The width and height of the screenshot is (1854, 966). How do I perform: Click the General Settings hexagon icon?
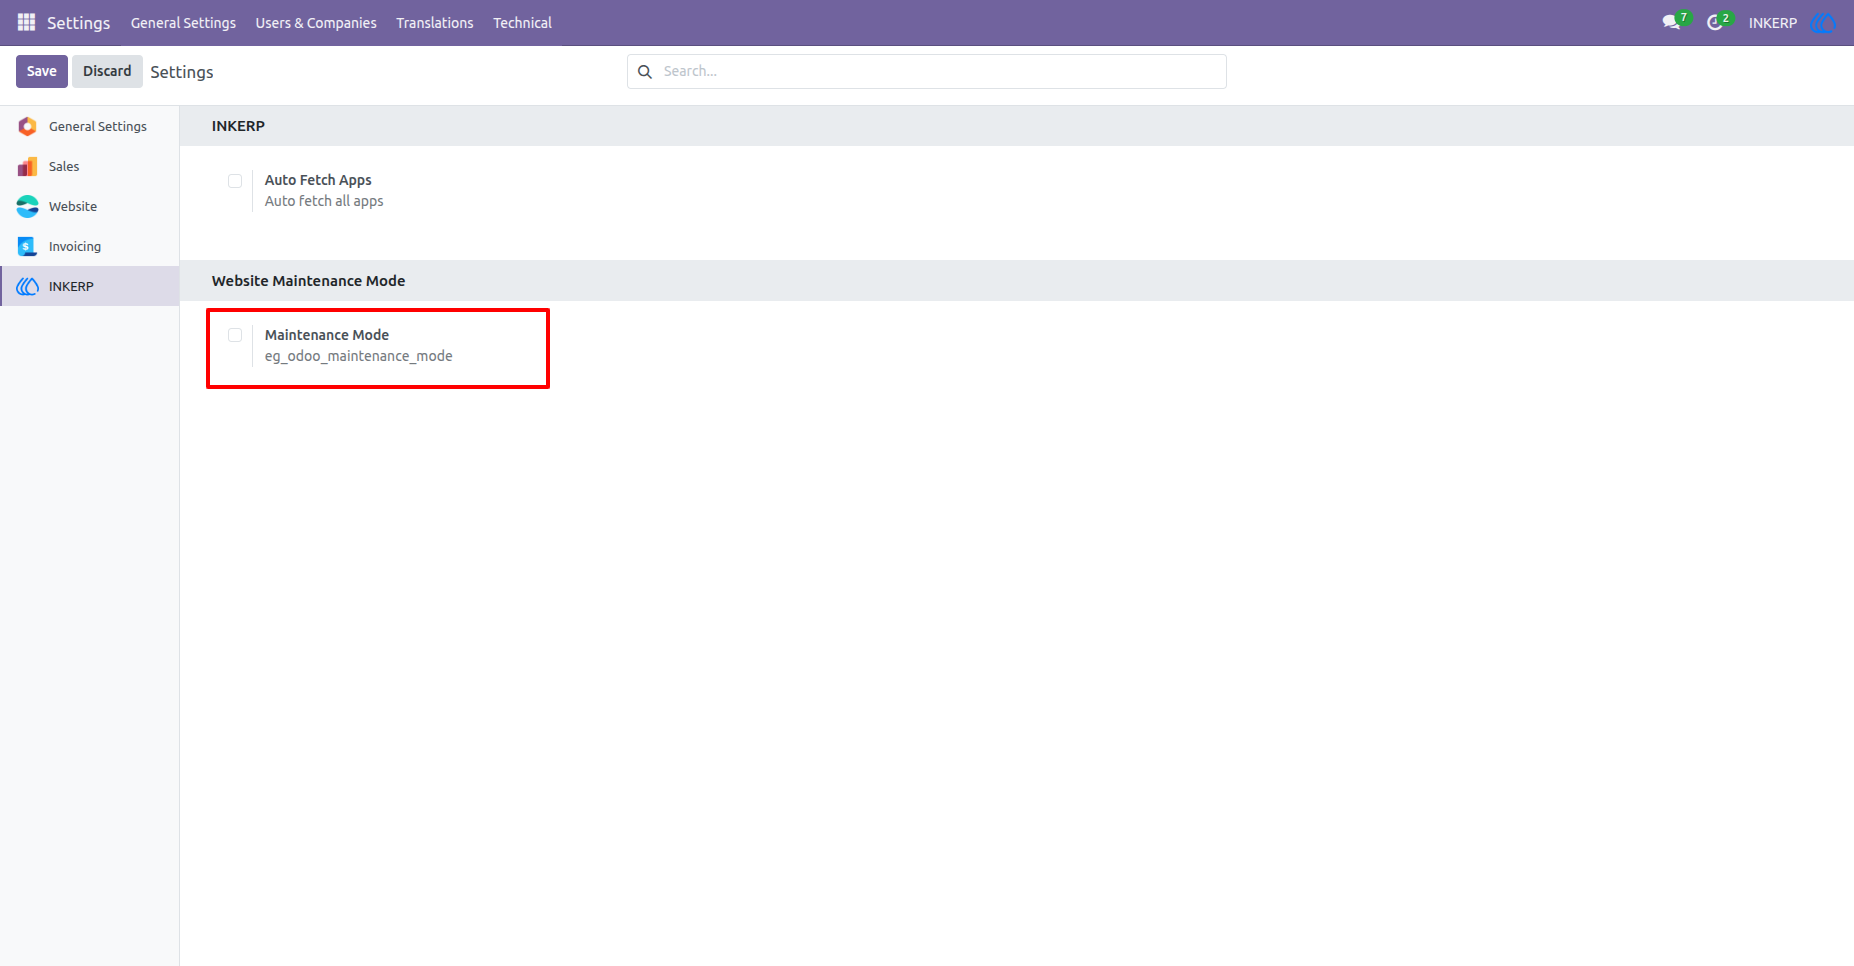pyautogui.click(x=28, y=126)
